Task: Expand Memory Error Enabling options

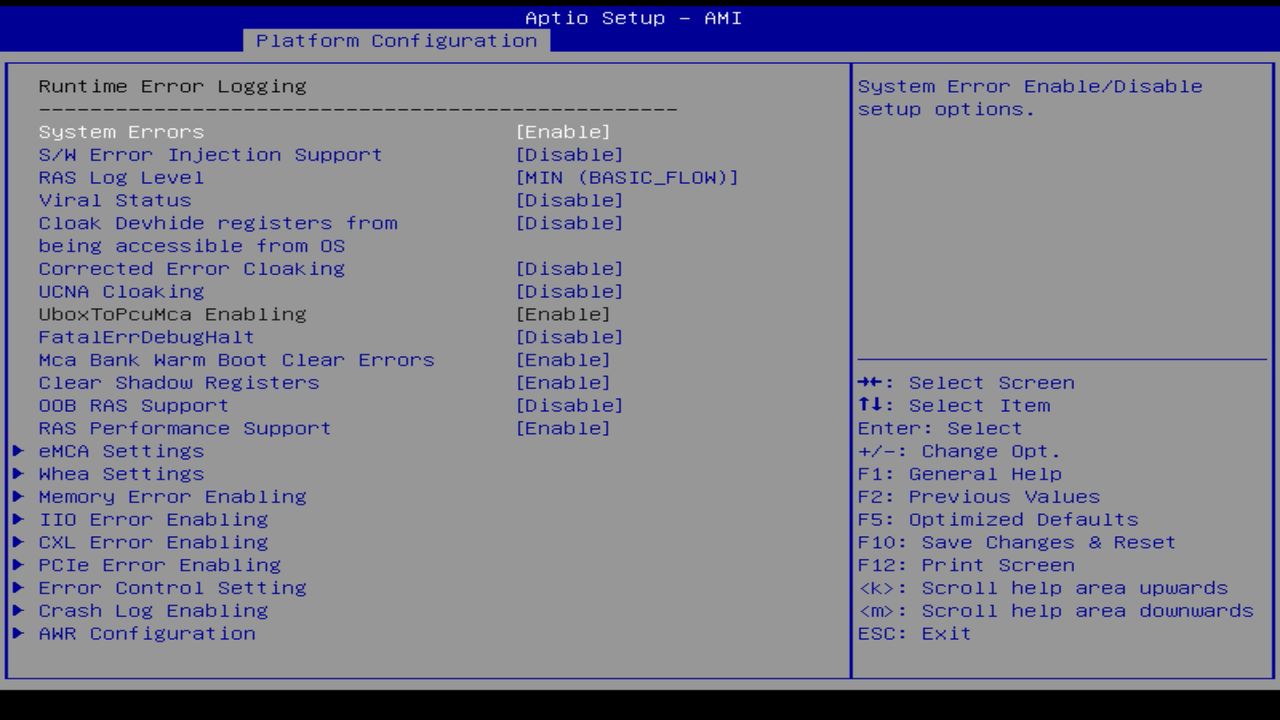Action: pyautogui.click(x=172, y=496)
